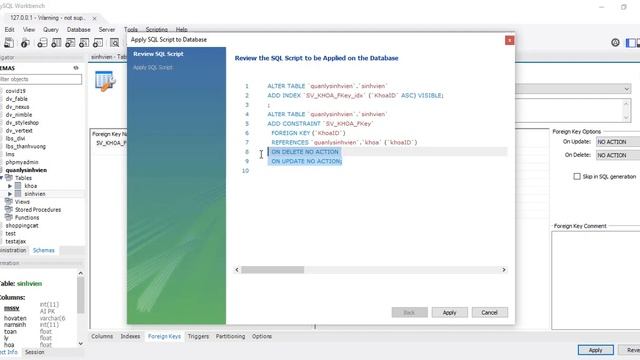Select the Schemas navigator tab

coord(44,250)
